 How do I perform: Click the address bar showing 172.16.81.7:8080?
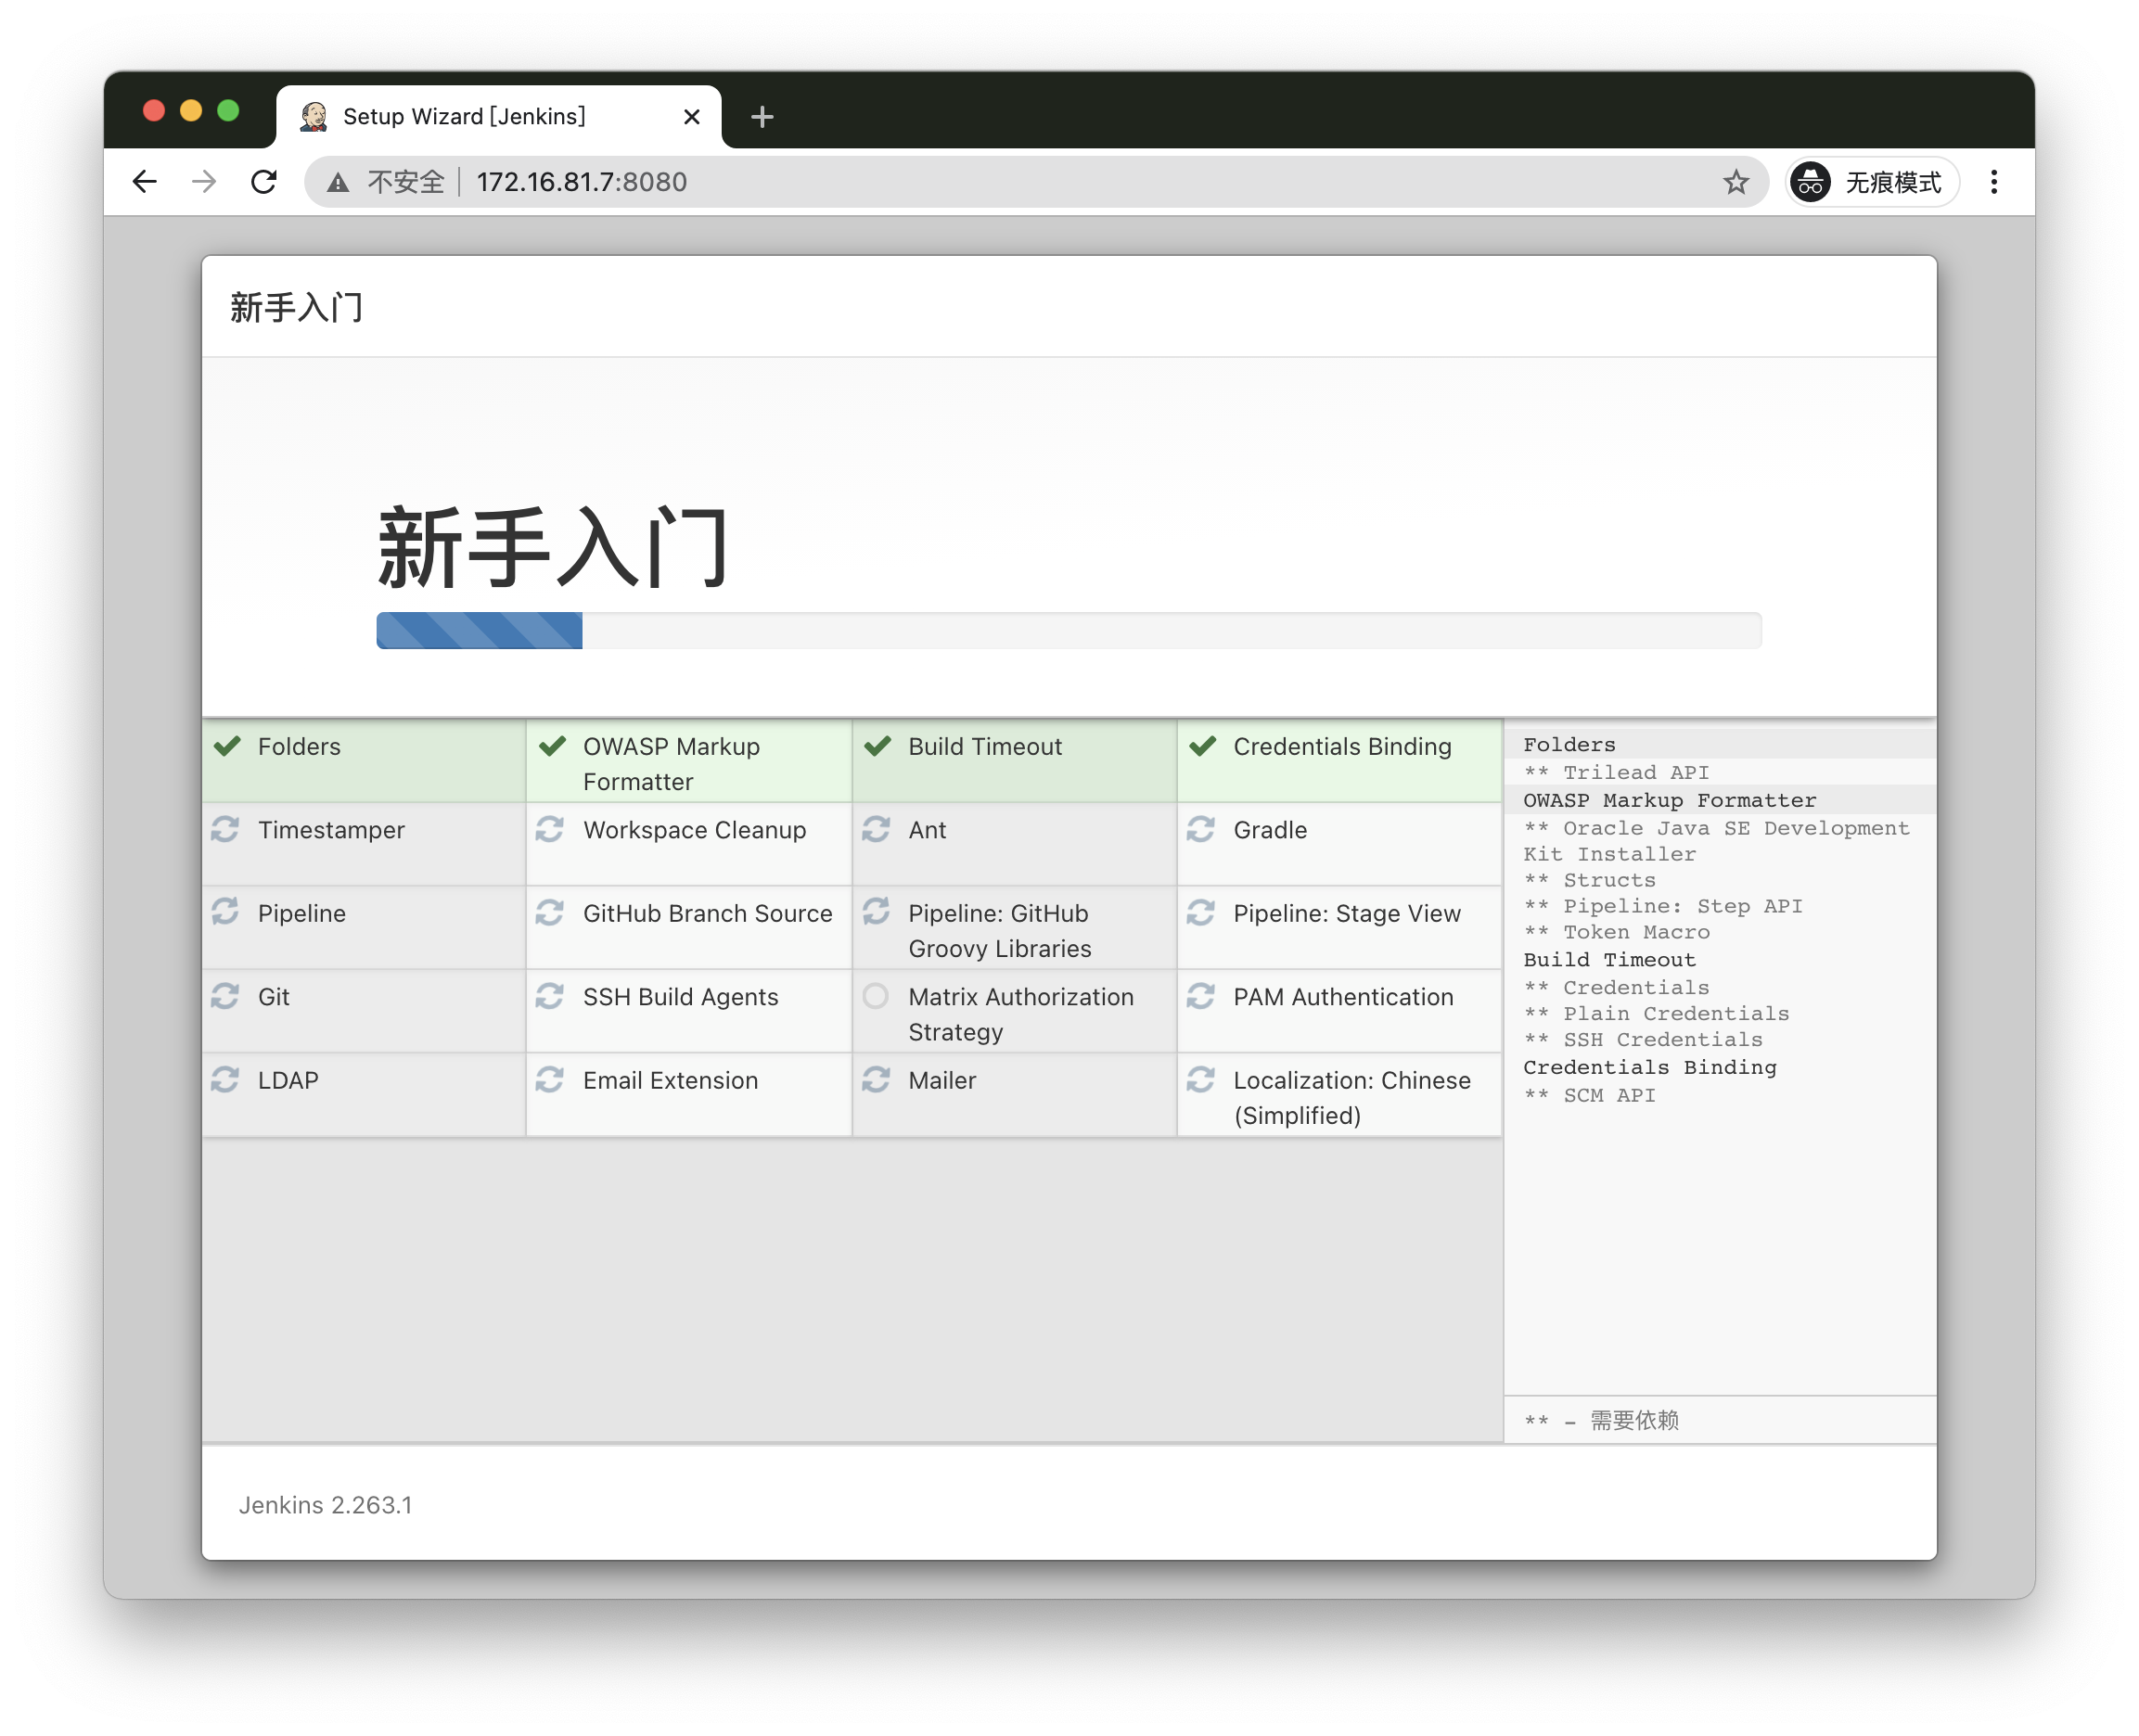(x=1035, y=182)
